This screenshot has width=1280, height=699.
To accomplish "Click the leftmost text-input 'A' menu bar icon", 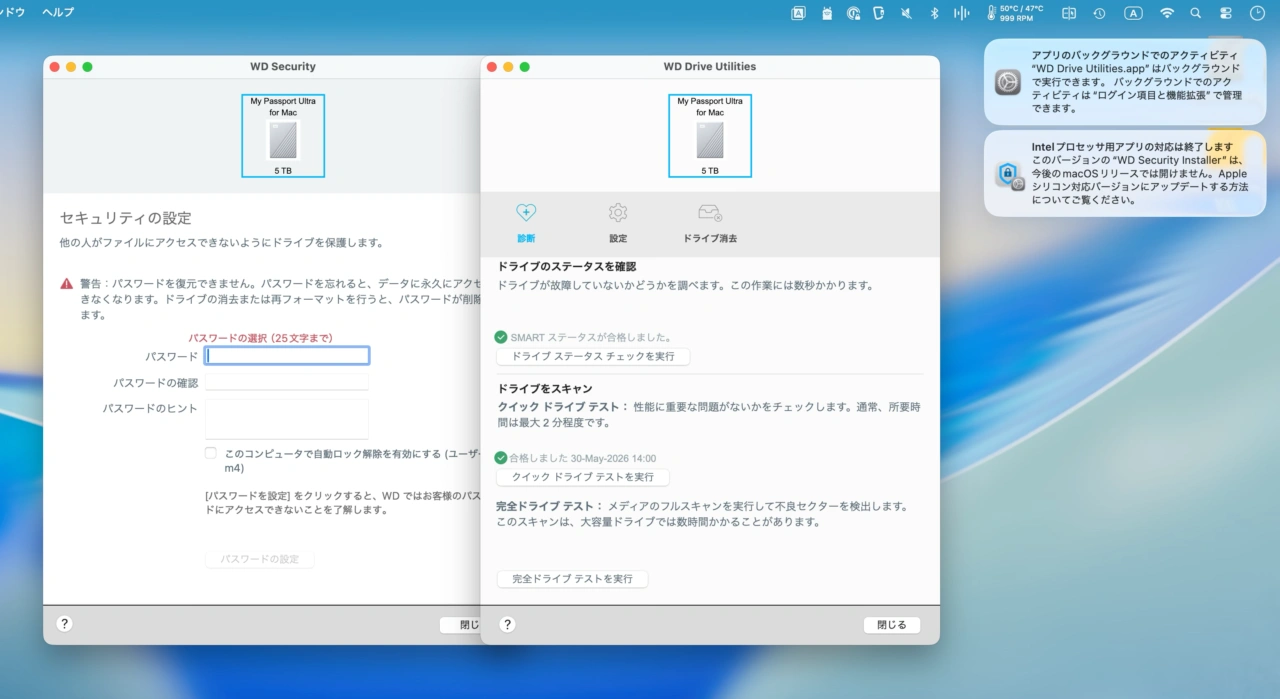I will [x=798, y=13].
